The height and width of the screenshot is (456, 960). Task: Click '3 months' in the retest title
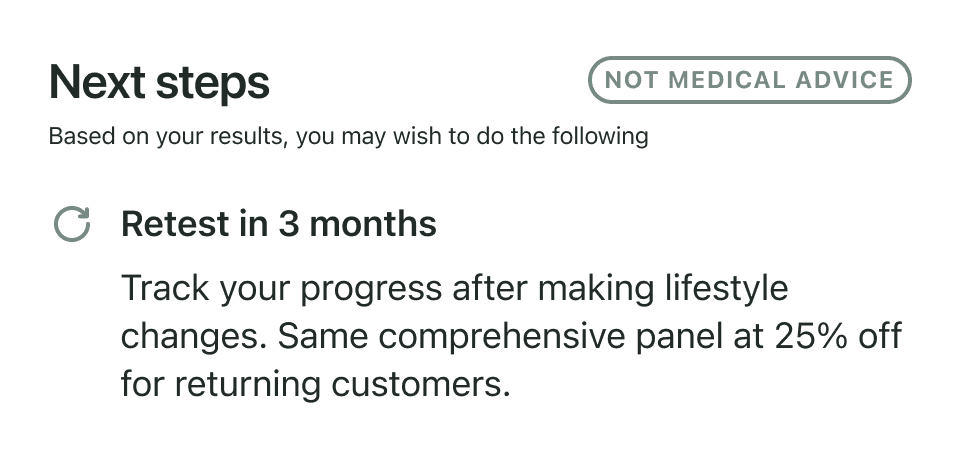tap(357, 224)
